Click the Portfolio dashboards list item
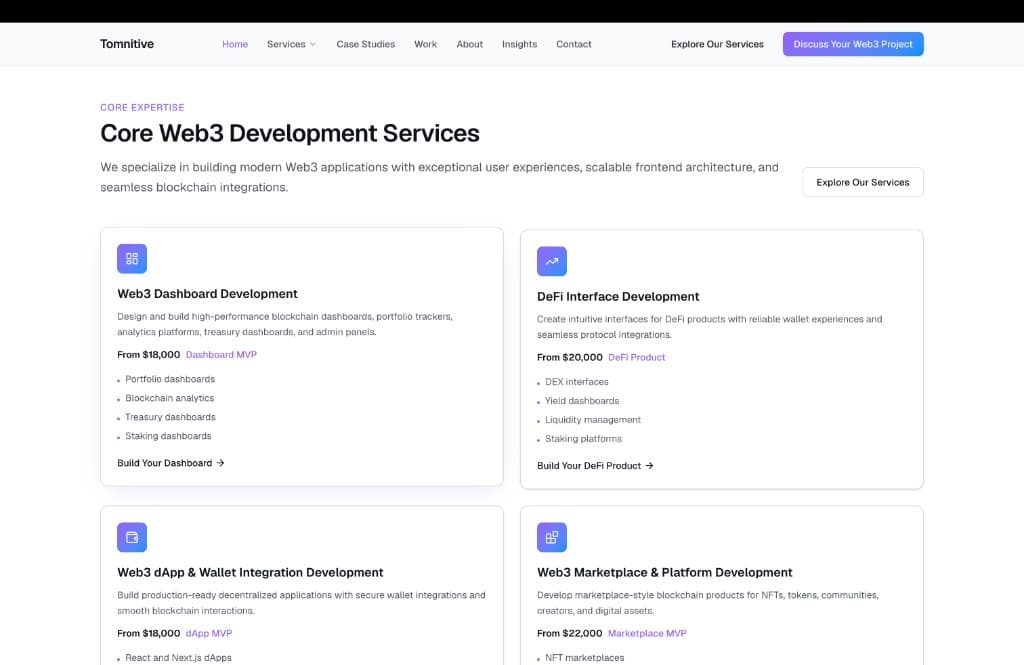 pyautogui.click(x=170, y=380)
